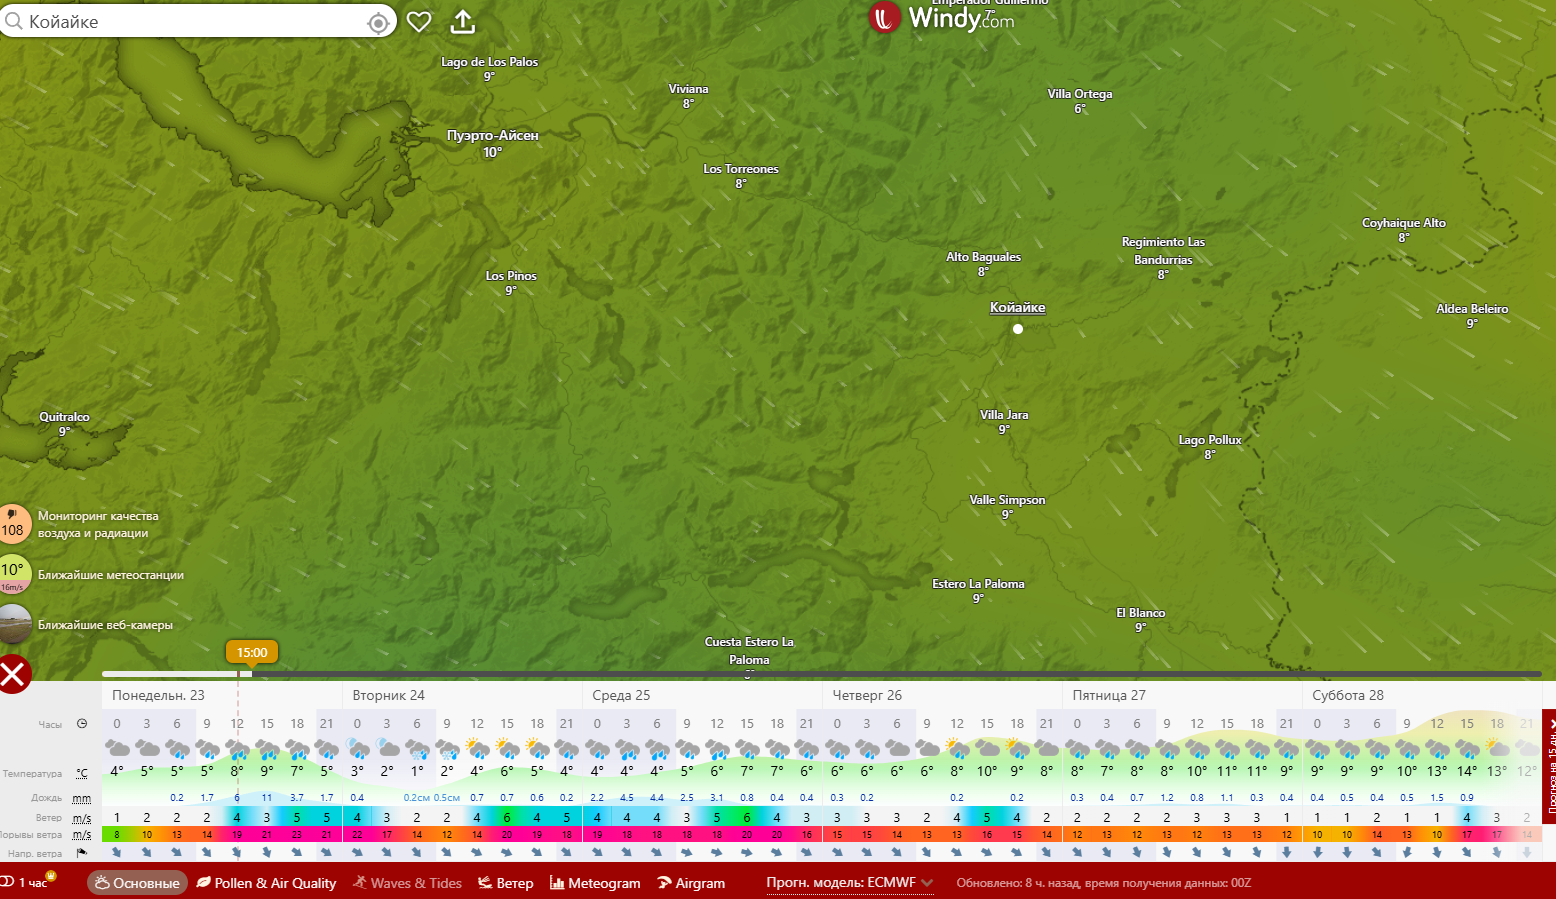
Task: Toggle temperature unit °C
Action: 82,773
